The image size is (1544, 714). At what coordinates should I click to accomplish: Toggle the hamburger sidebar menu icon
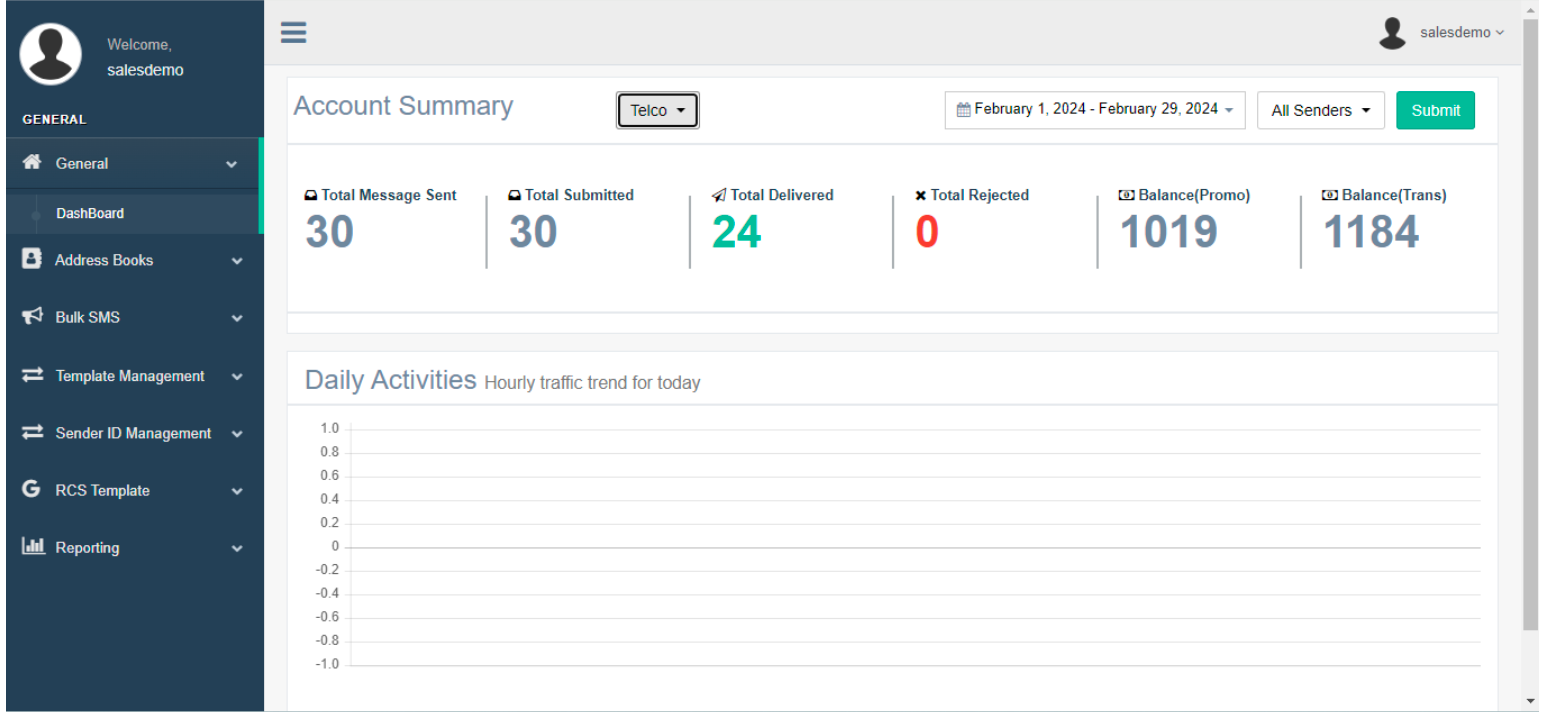click(293, 33)
